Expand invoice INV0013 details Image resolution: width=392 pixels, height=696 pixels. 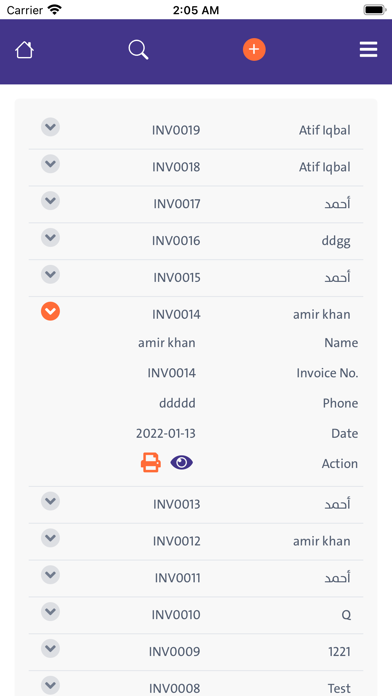click(51, 501)
